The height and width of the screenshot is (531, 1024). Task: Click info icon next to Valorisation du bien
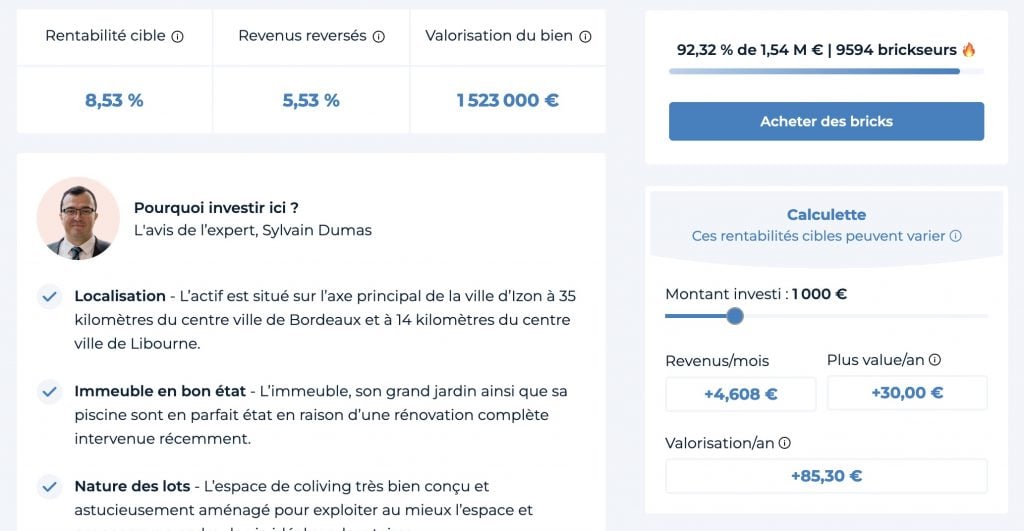[585, 37]
